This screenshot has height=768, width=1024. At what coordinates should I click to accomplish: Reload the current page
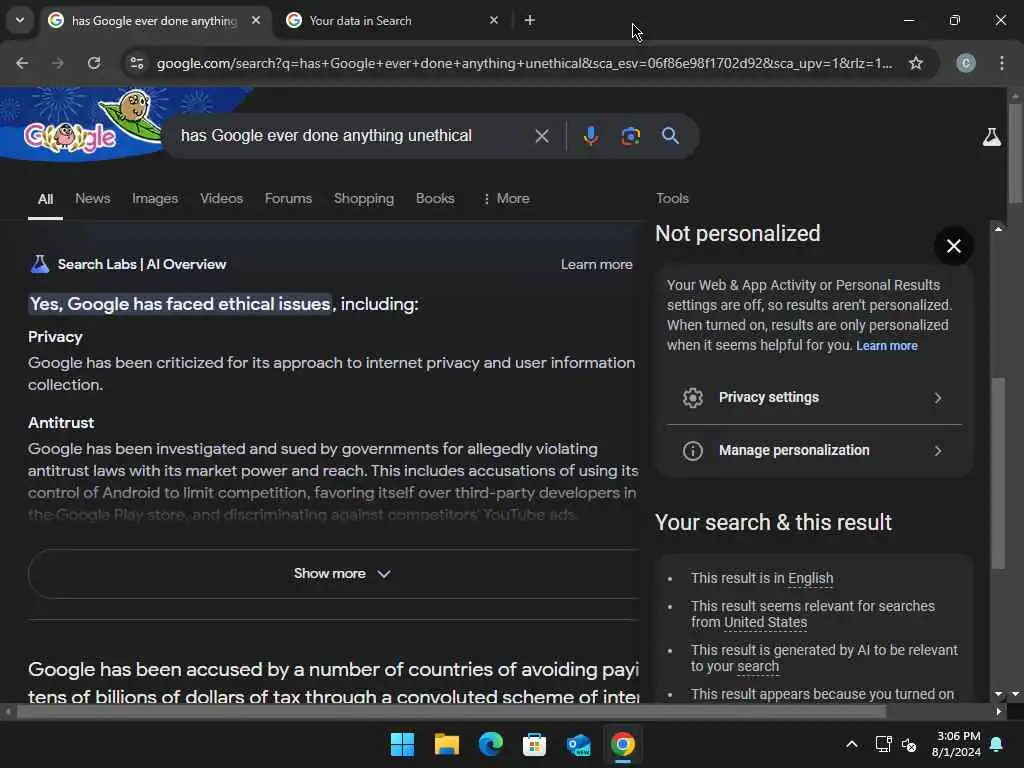point(94,63)
